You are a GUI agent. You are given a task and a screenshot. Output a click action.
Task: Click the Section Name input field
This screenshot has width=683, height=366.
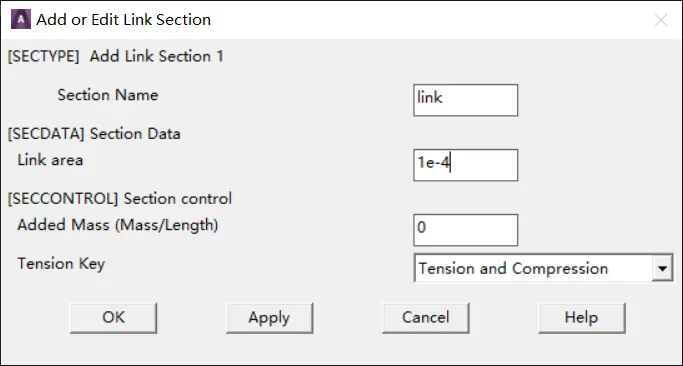[466, 100]
